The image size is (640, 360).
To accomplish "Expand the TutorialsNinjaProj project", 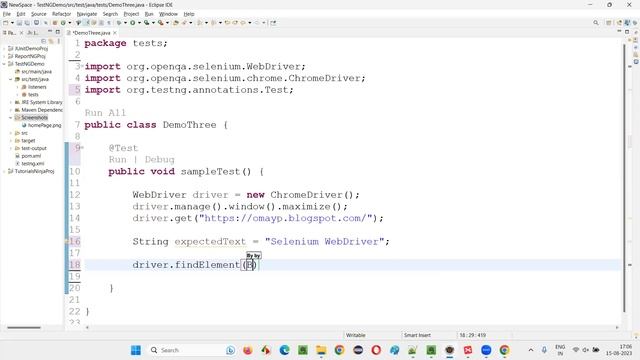I will (x=4, y=171).
